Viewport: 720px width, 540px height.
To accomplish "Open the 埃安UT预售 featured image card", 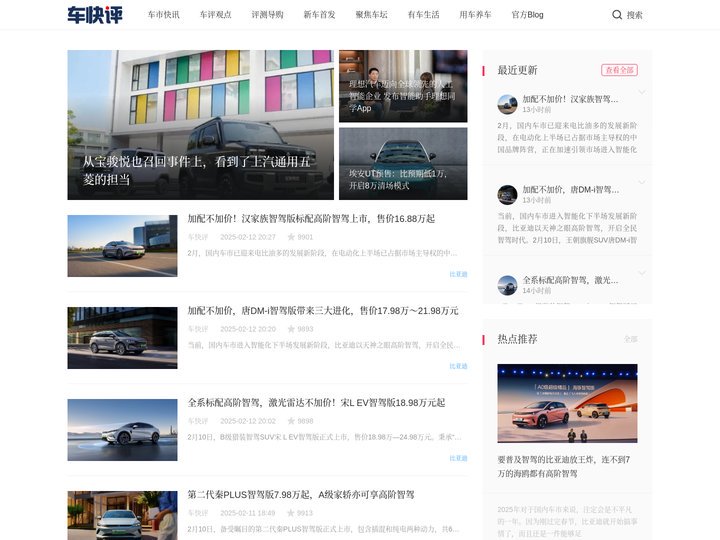I will coord(403,164).
